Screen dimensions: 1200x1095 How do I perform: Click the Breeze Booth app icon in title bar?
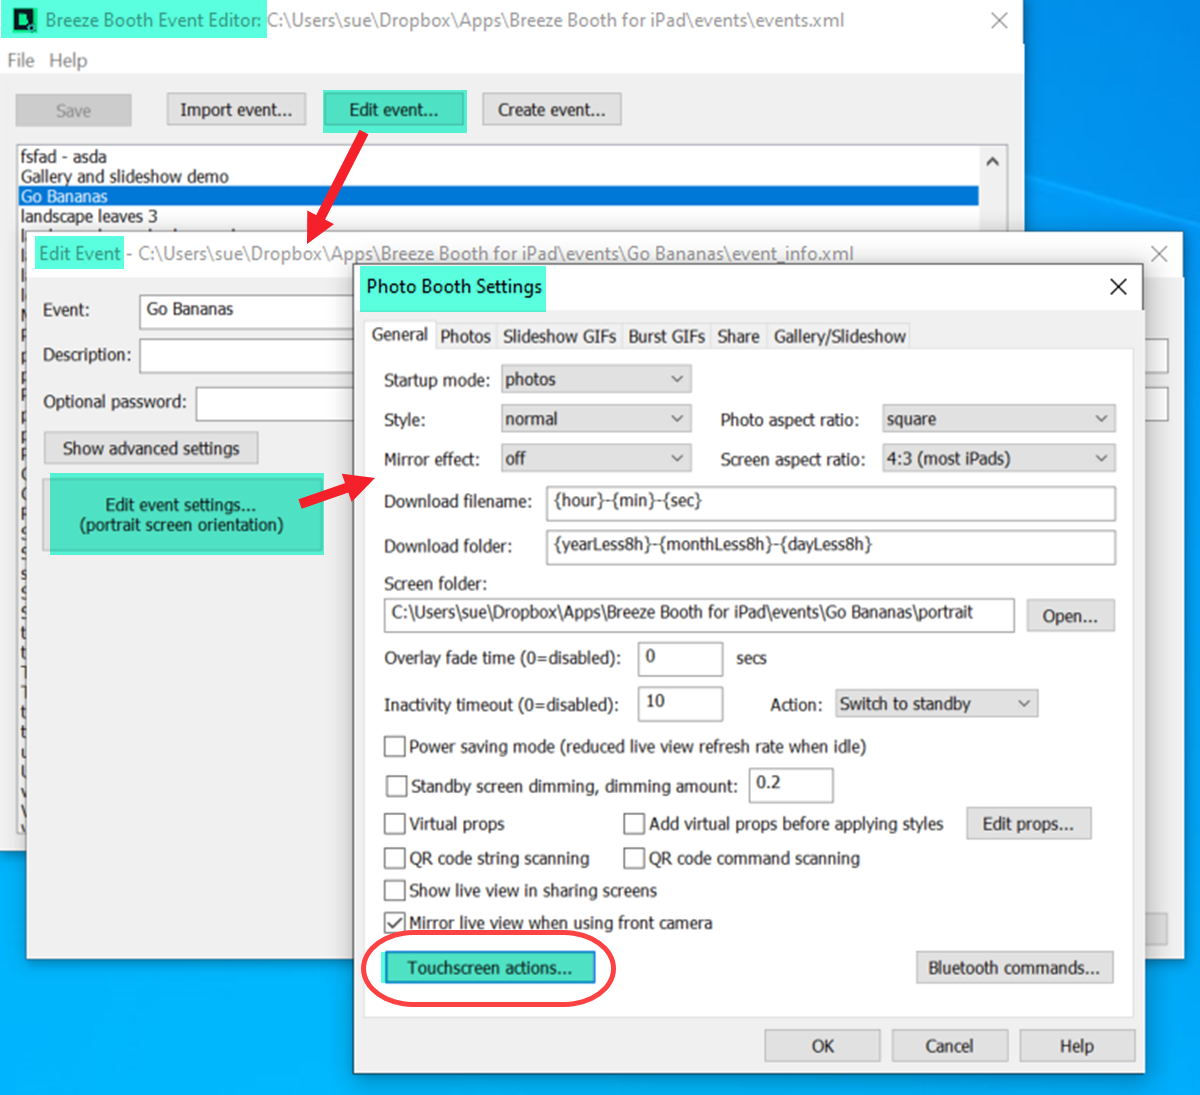pyautogui.click(x=25, y=20)
